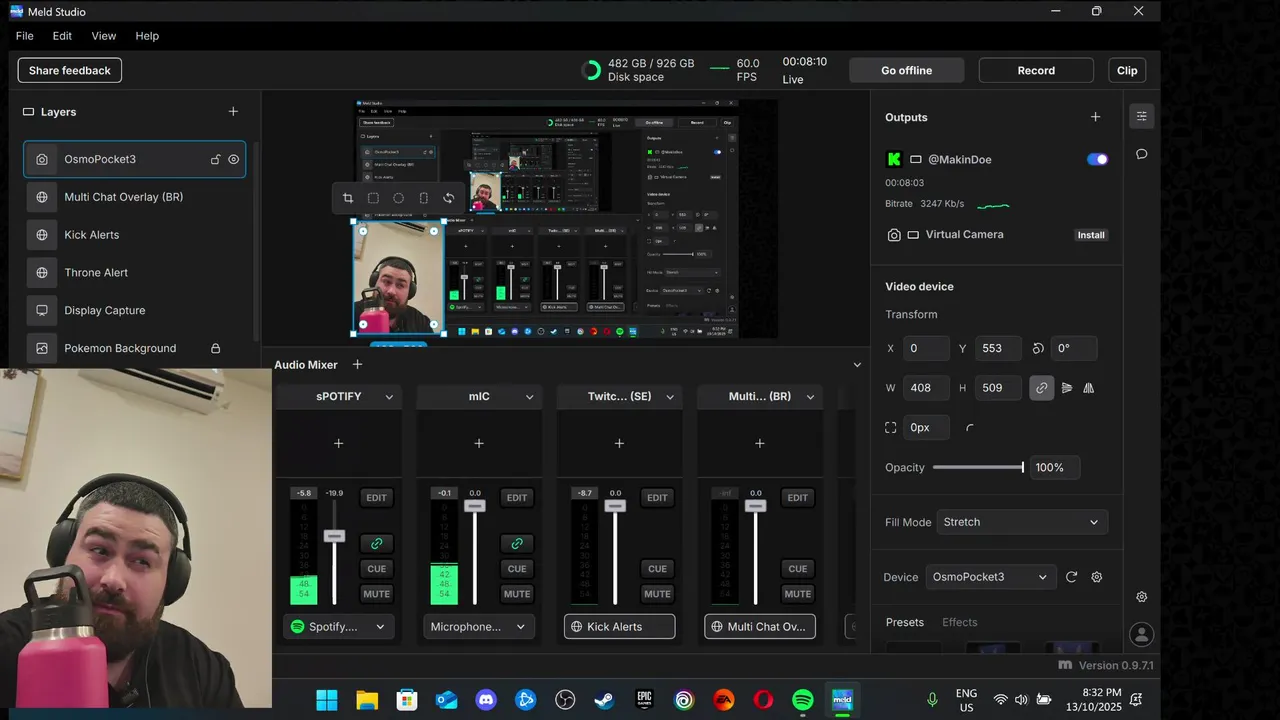Click the X position input field
The height and width of the screenshot is (720, 1280).
[926, 348]
